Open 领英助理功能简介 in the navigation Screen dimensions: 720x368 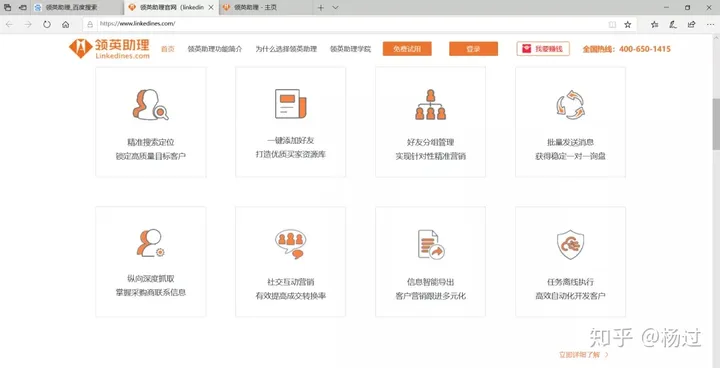point(215,49)
